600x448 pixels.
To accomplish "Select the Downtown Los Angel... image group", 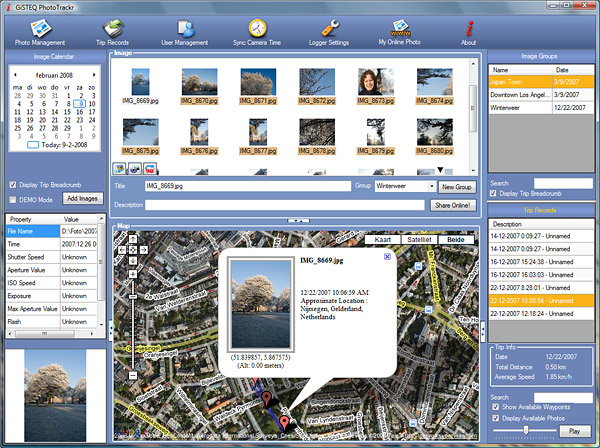I will pos(541,94).
